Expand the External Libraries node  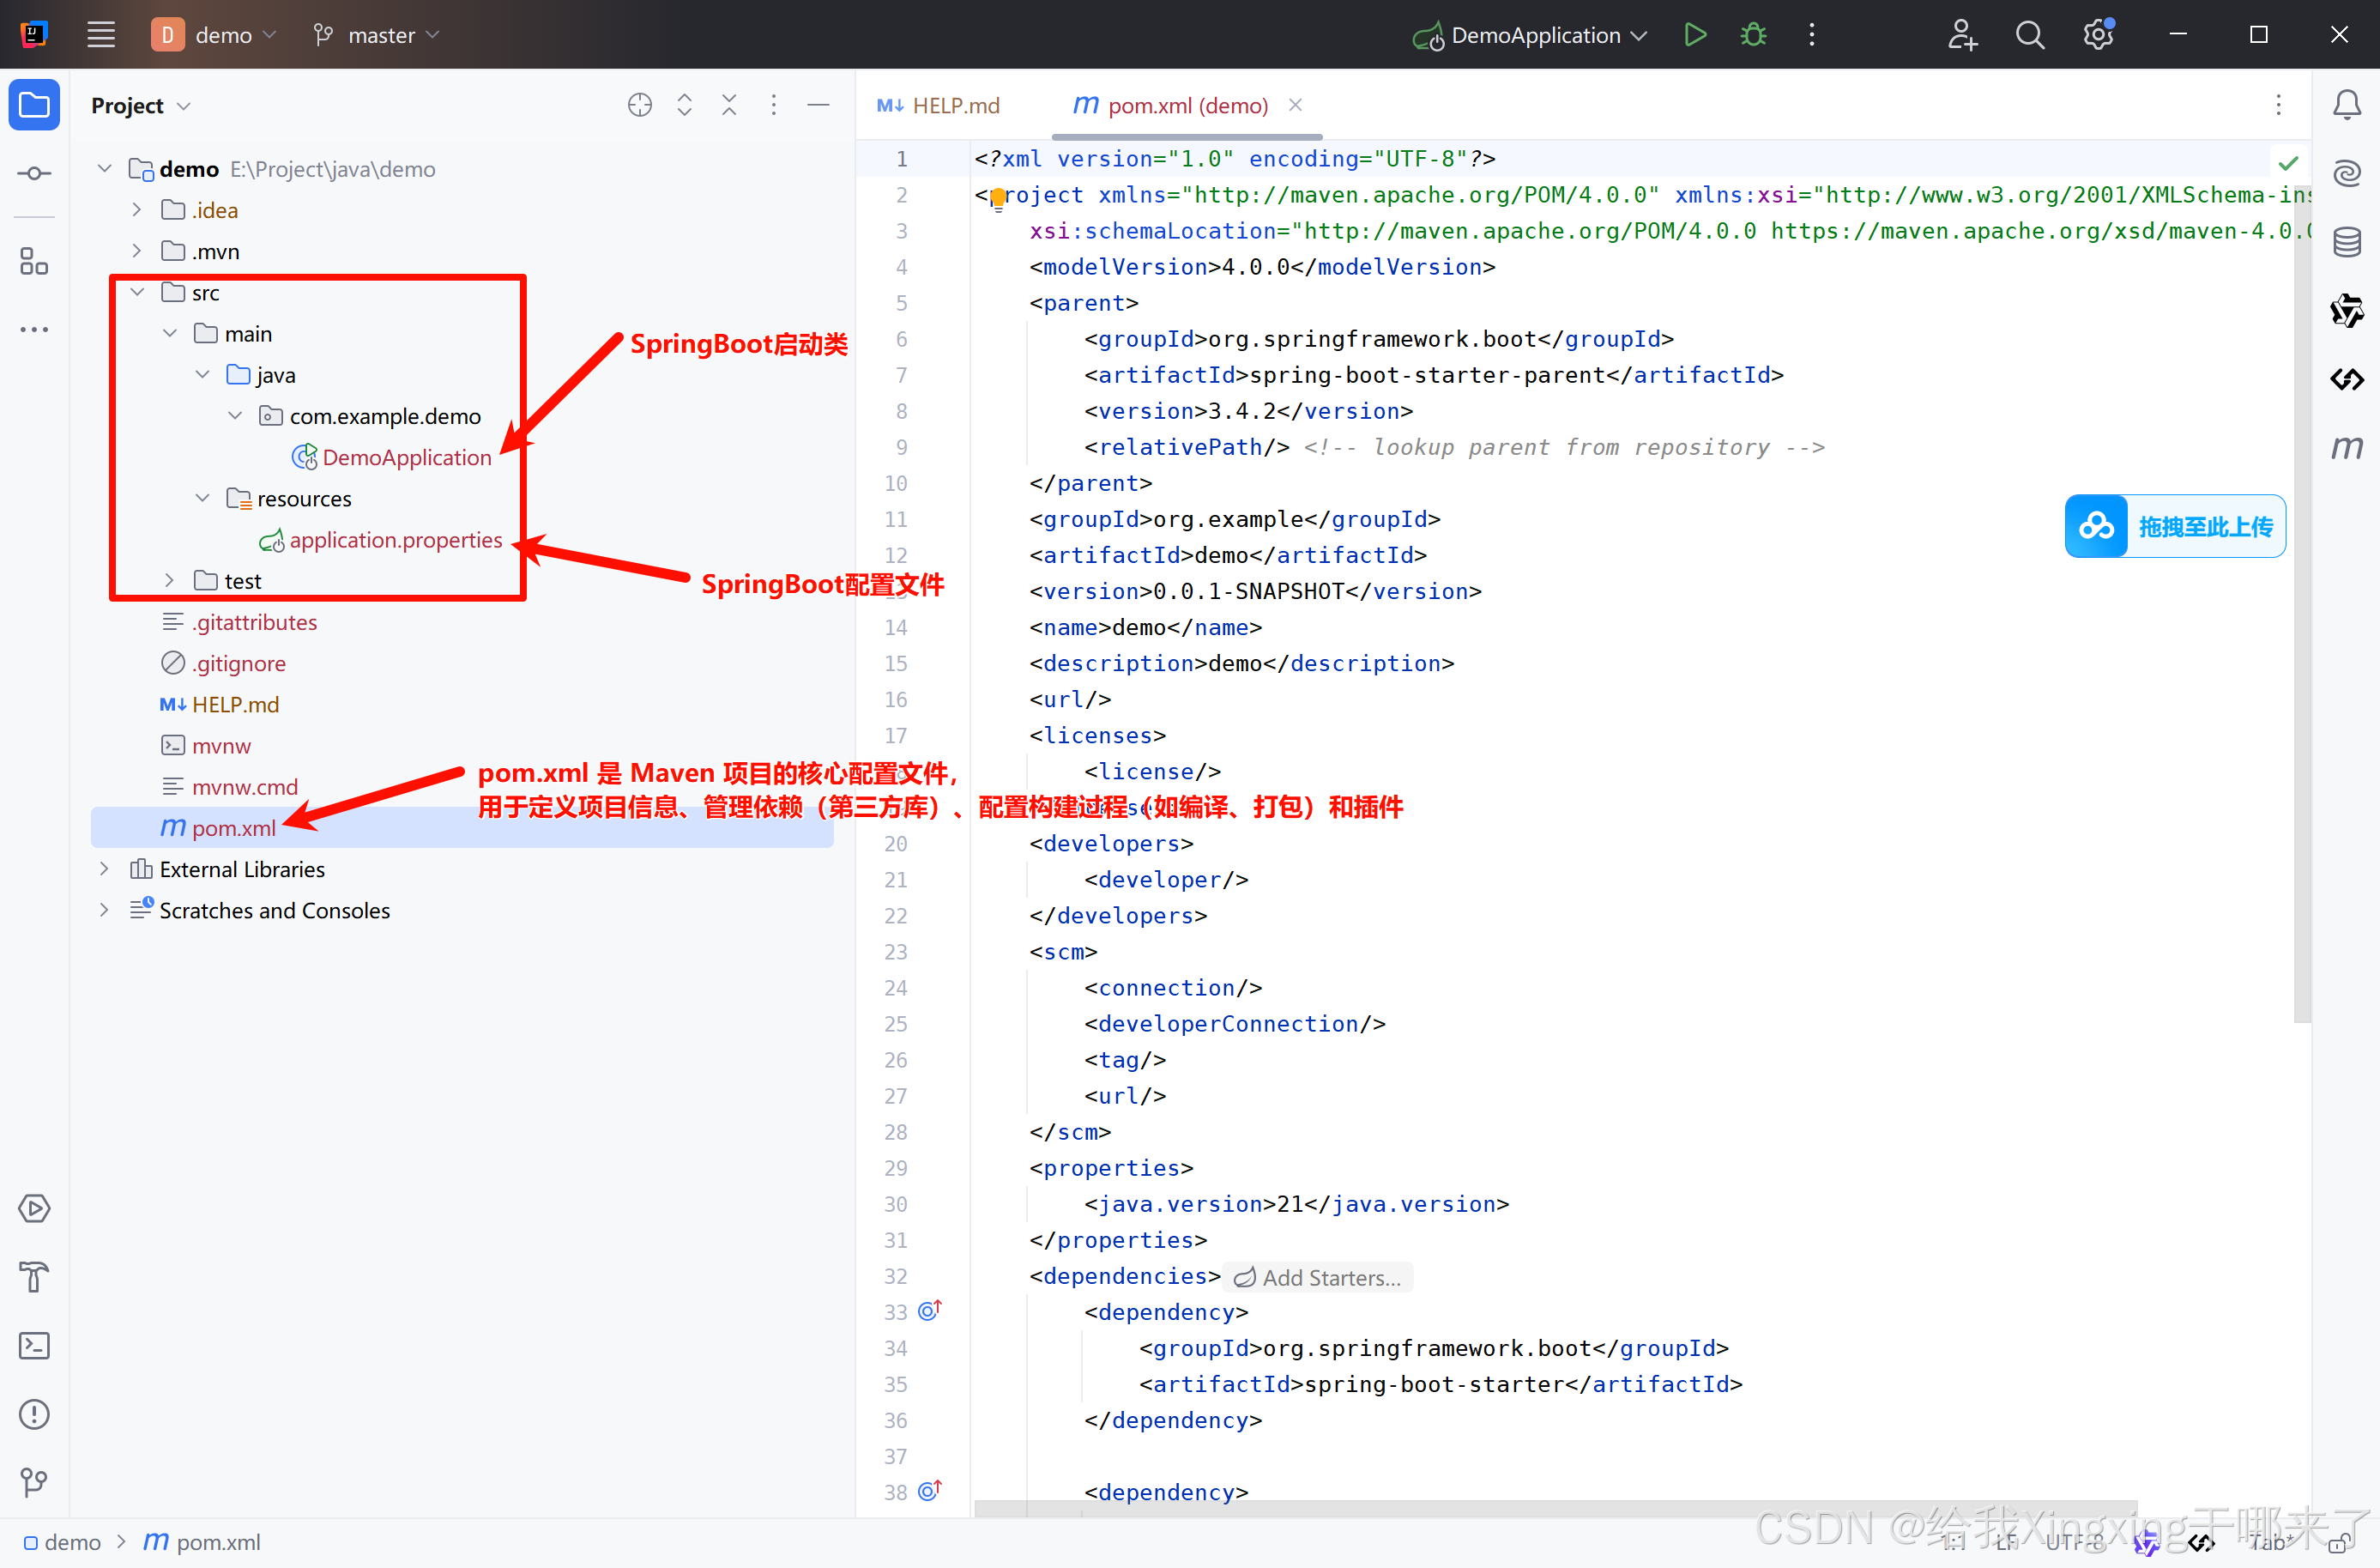pyautogui.click(x=104, y=869)
